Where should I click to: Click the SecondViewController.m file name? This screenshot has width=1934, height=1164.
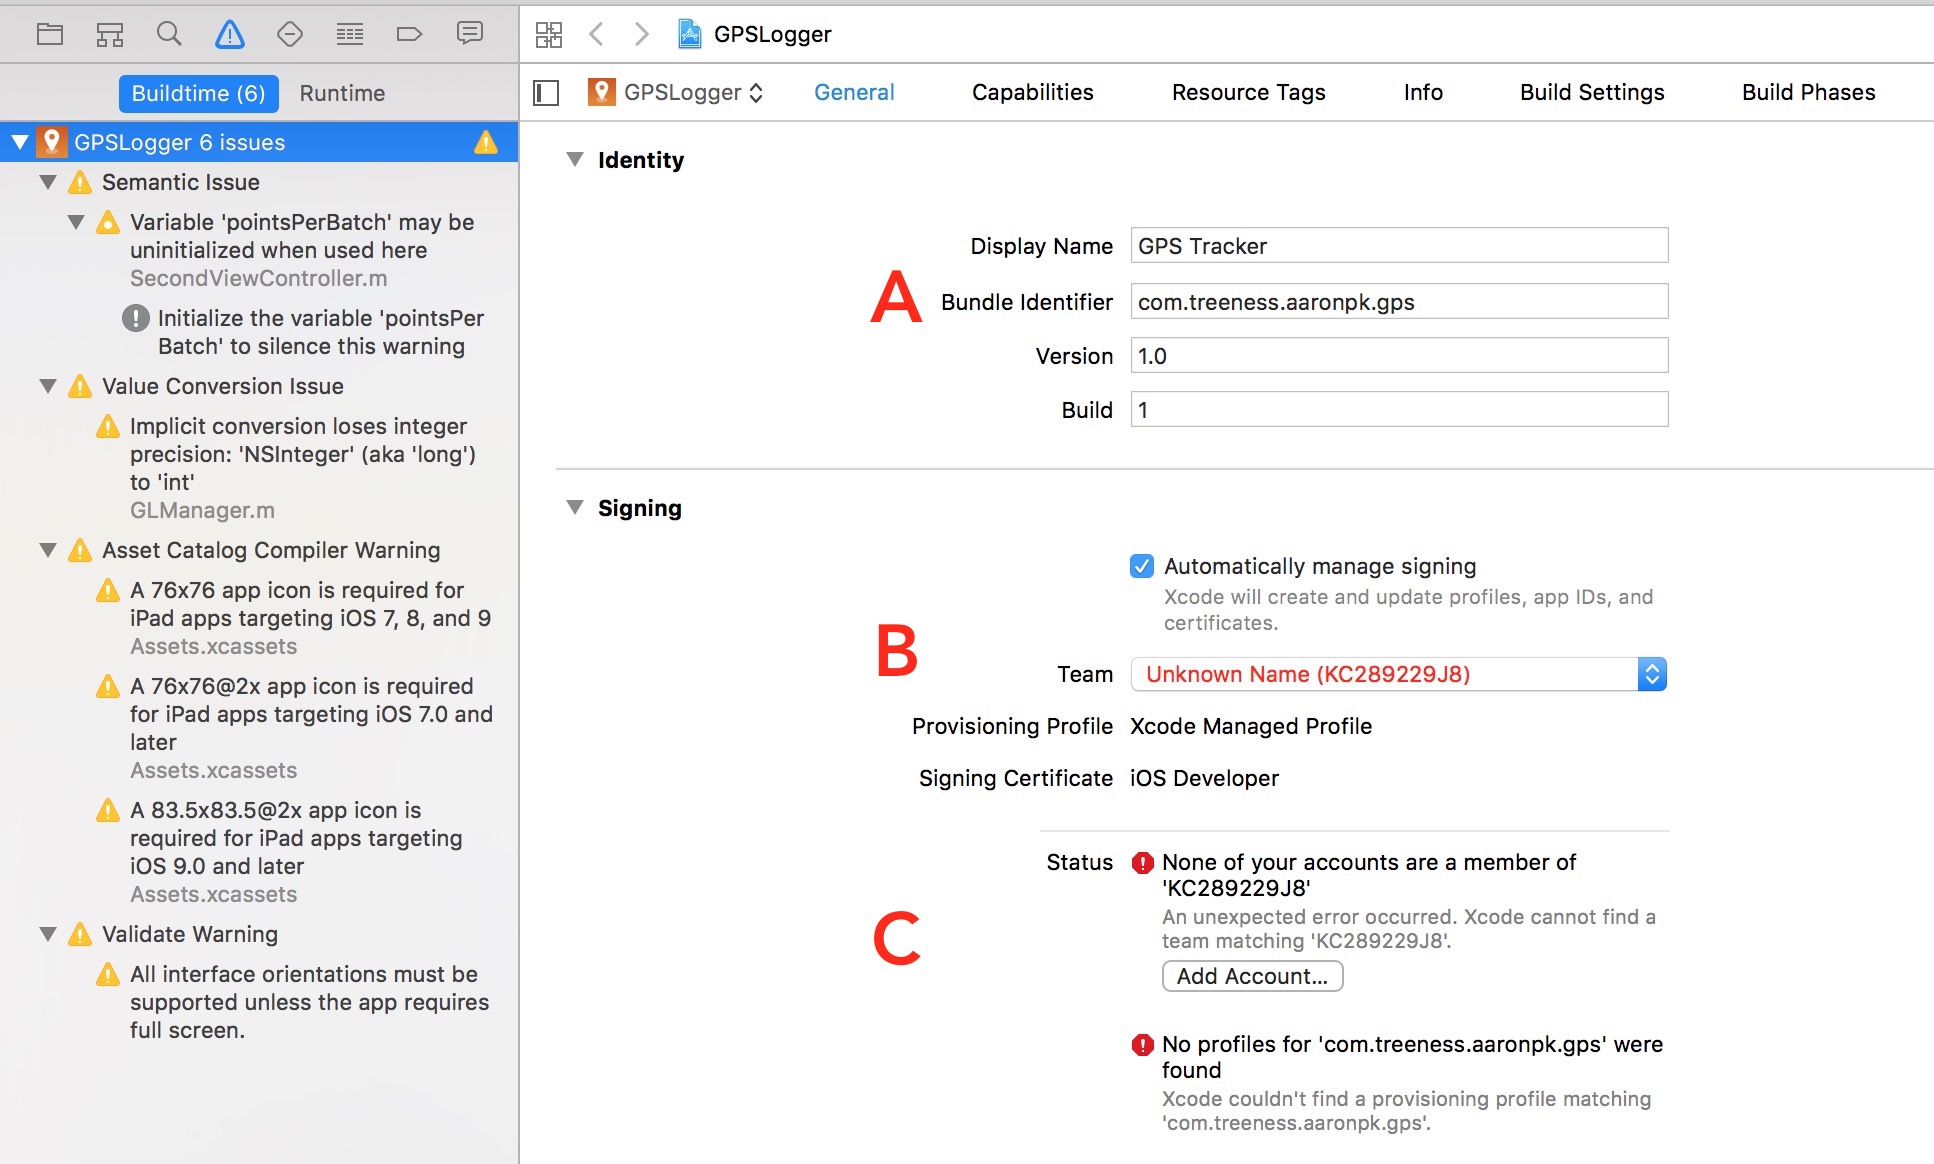[259, 278]
